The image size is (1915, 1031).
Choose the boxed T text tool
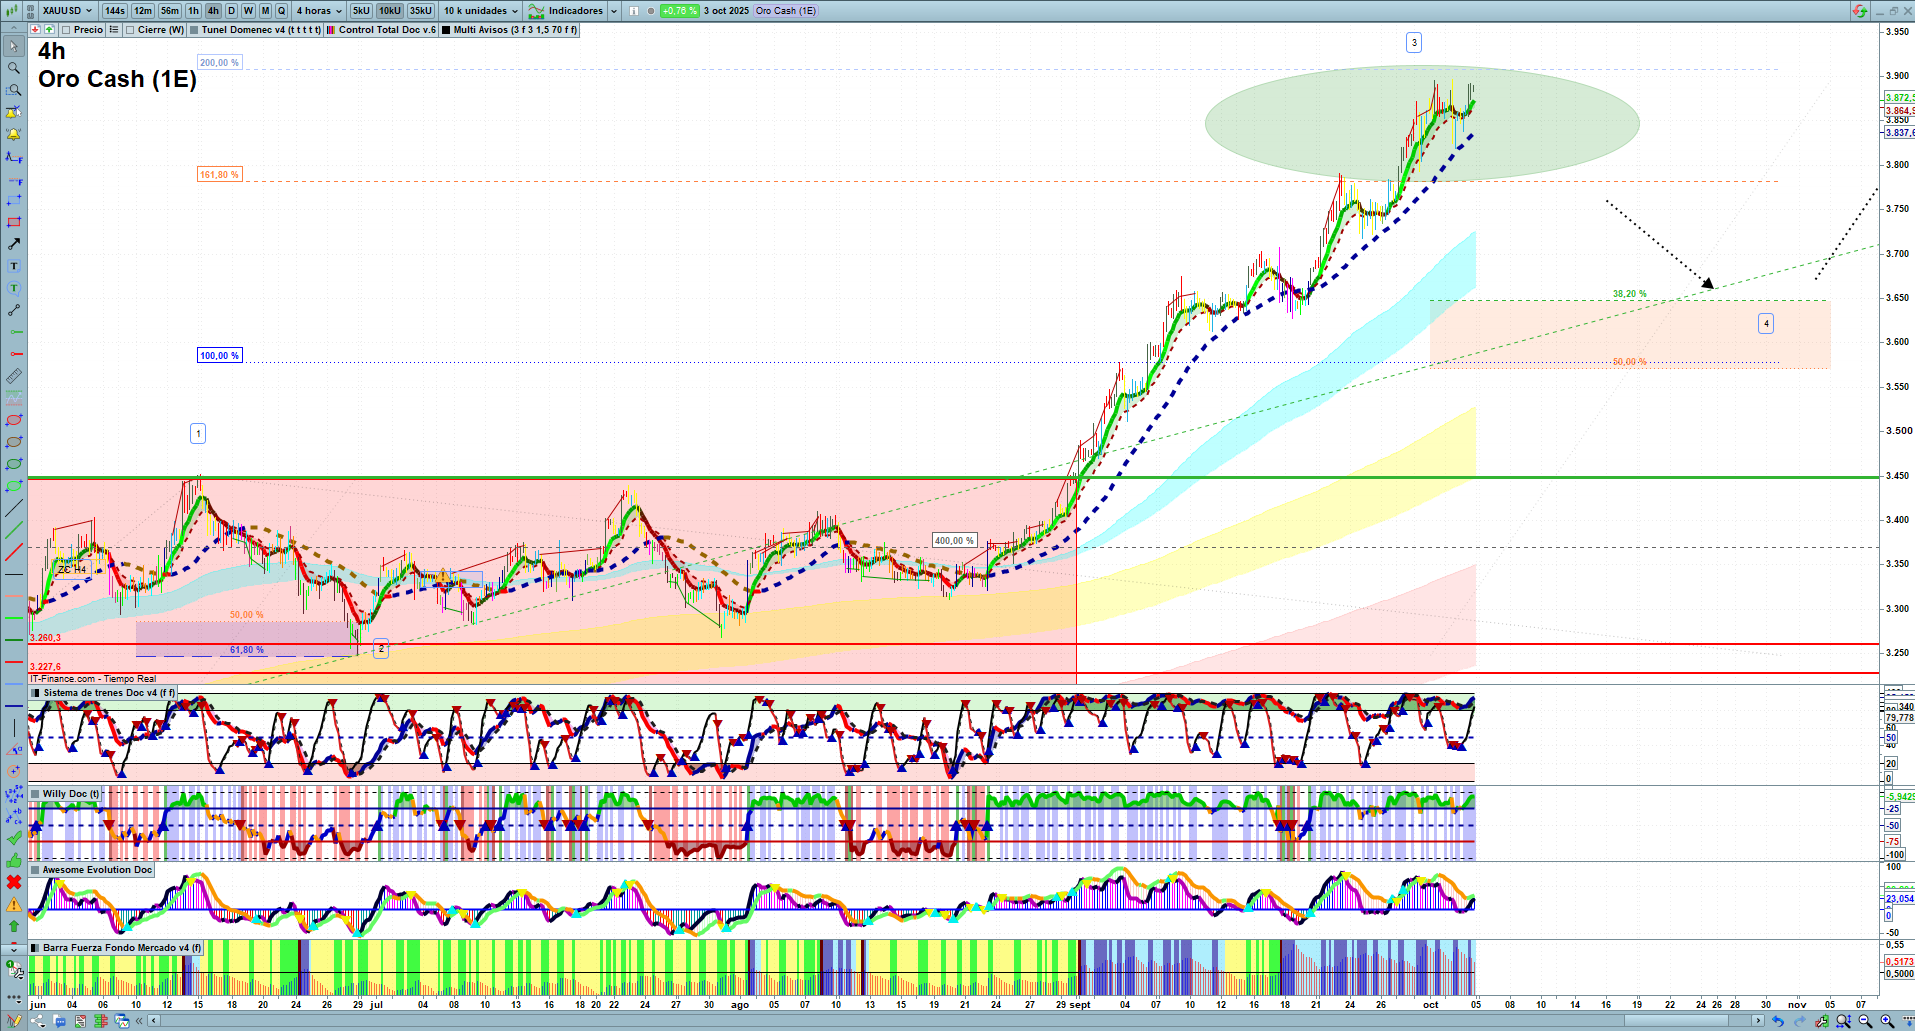point(14,266)
